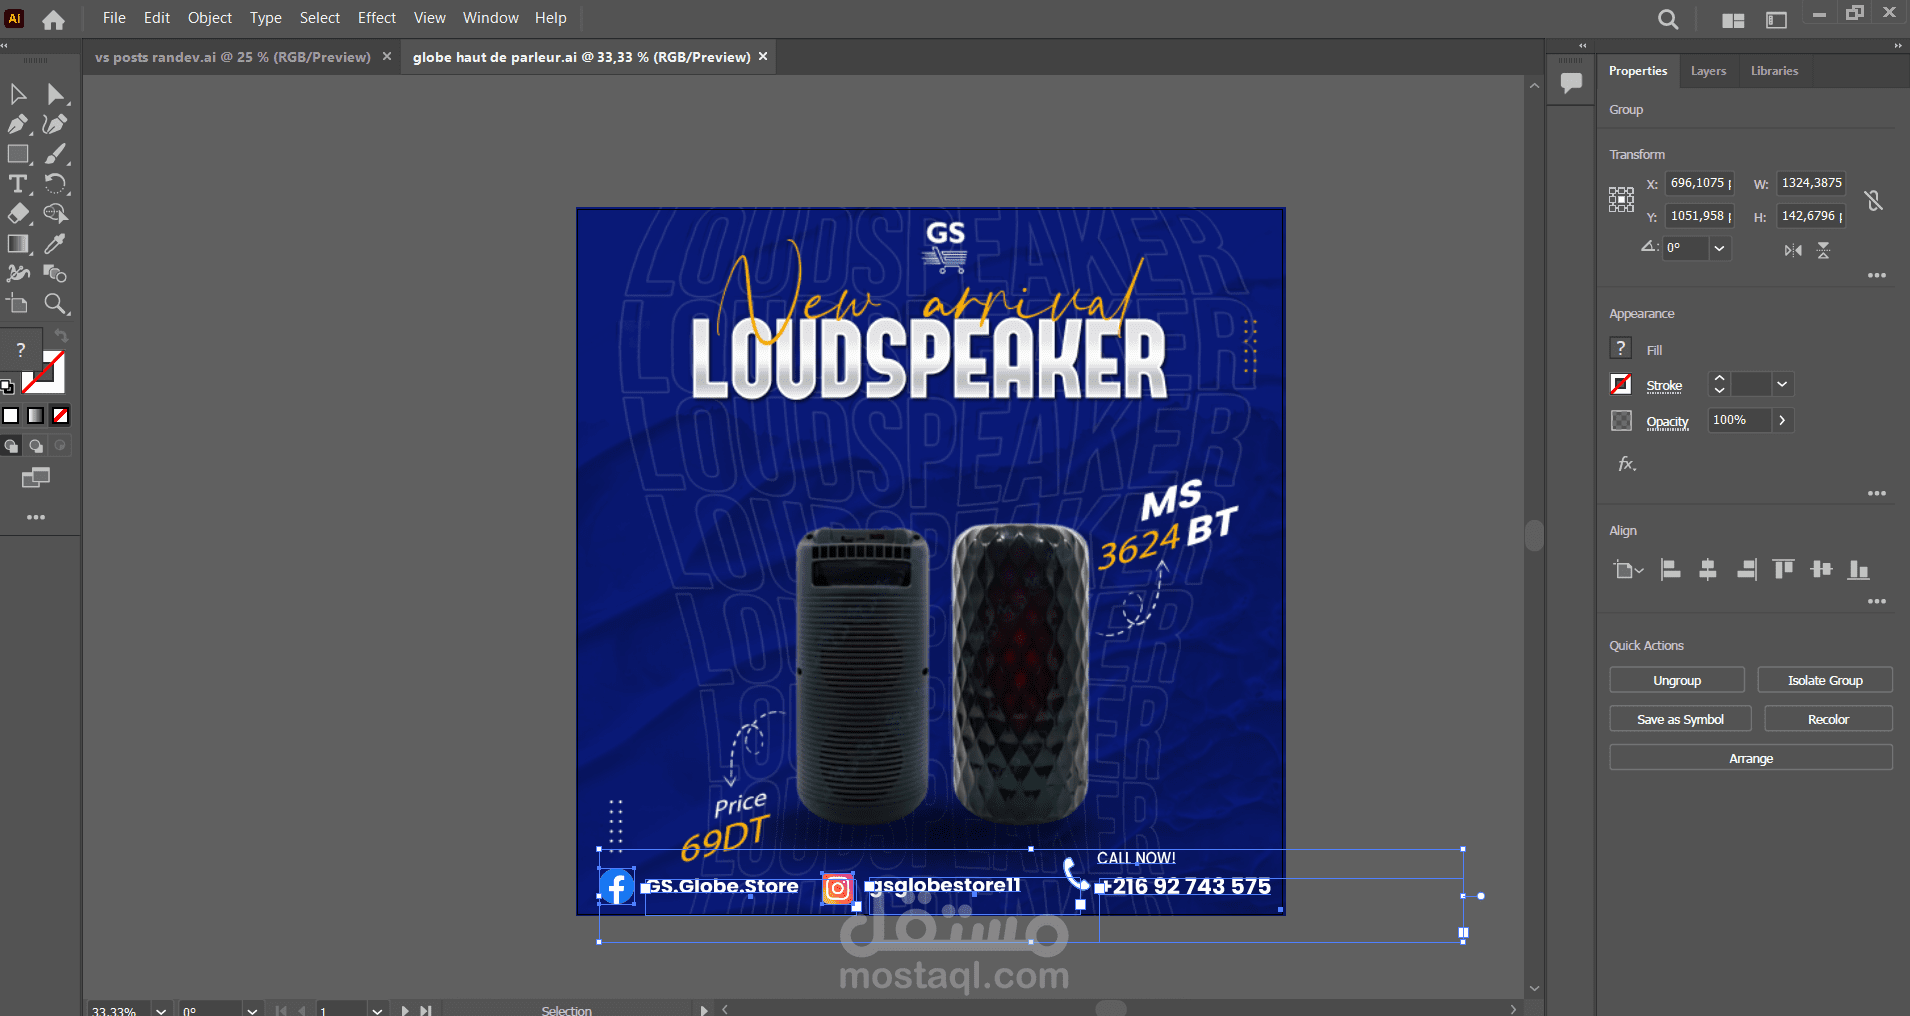Click the Fill color swatch in Appearance
The image size is (1910, 1016).
coord(1621,348)
